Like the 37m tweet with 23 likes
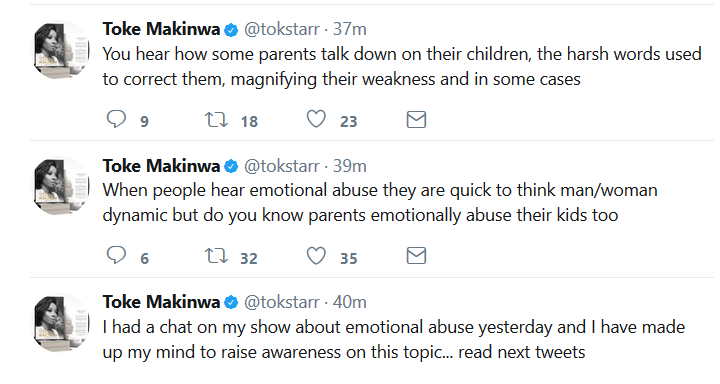Image resolution: width=720 pixels, height=384 pixels. (x=316, y=119)
